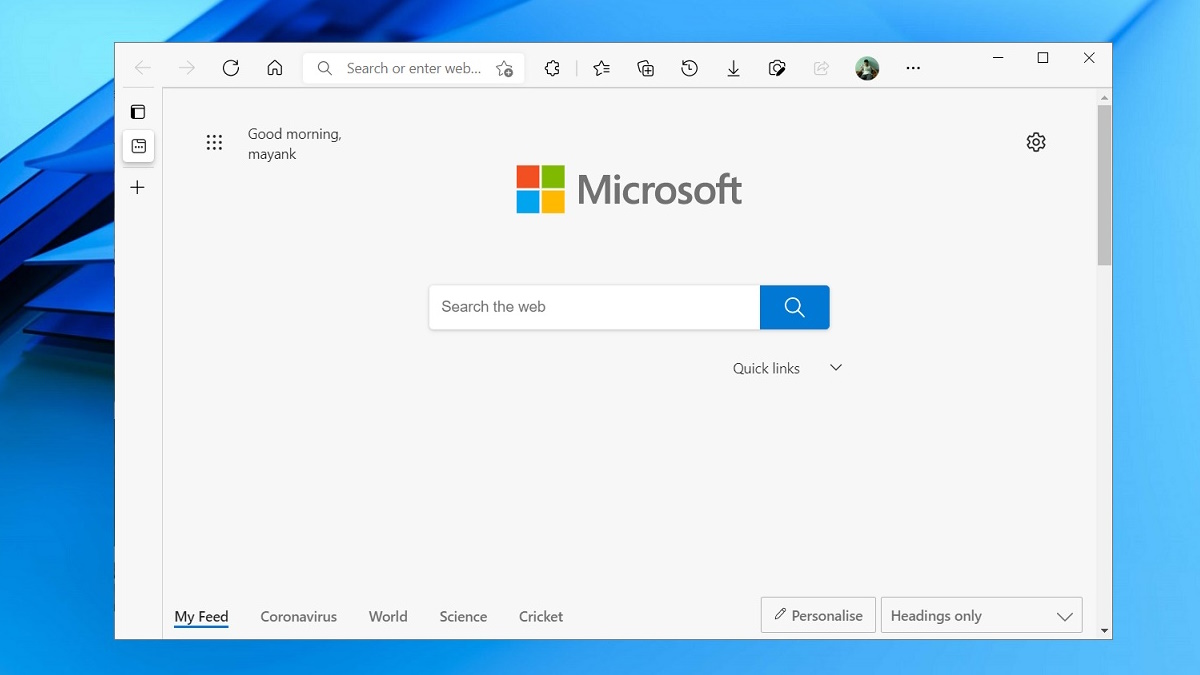Add a new tab with plus icon
The height and width of the screenshot is (675, 1200).
pyautogui.click(x=138, y=187)
